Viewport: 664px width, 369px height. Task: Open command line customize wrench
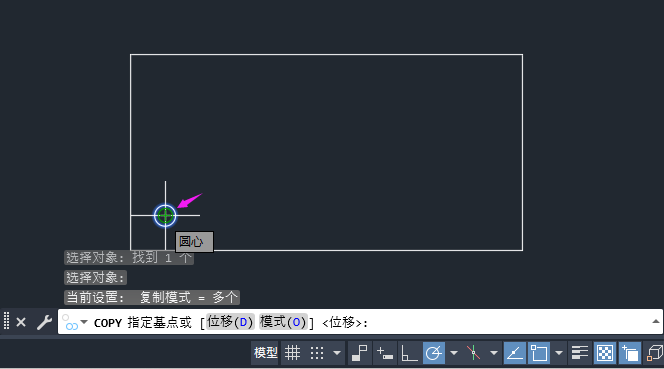[44, 322]
